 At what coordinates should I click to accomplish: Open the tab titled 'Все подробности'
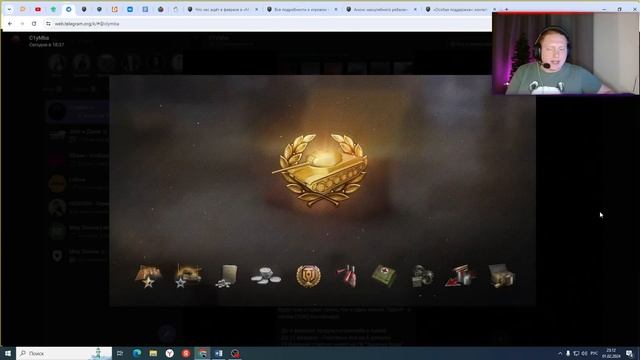(x=302, y=9)
